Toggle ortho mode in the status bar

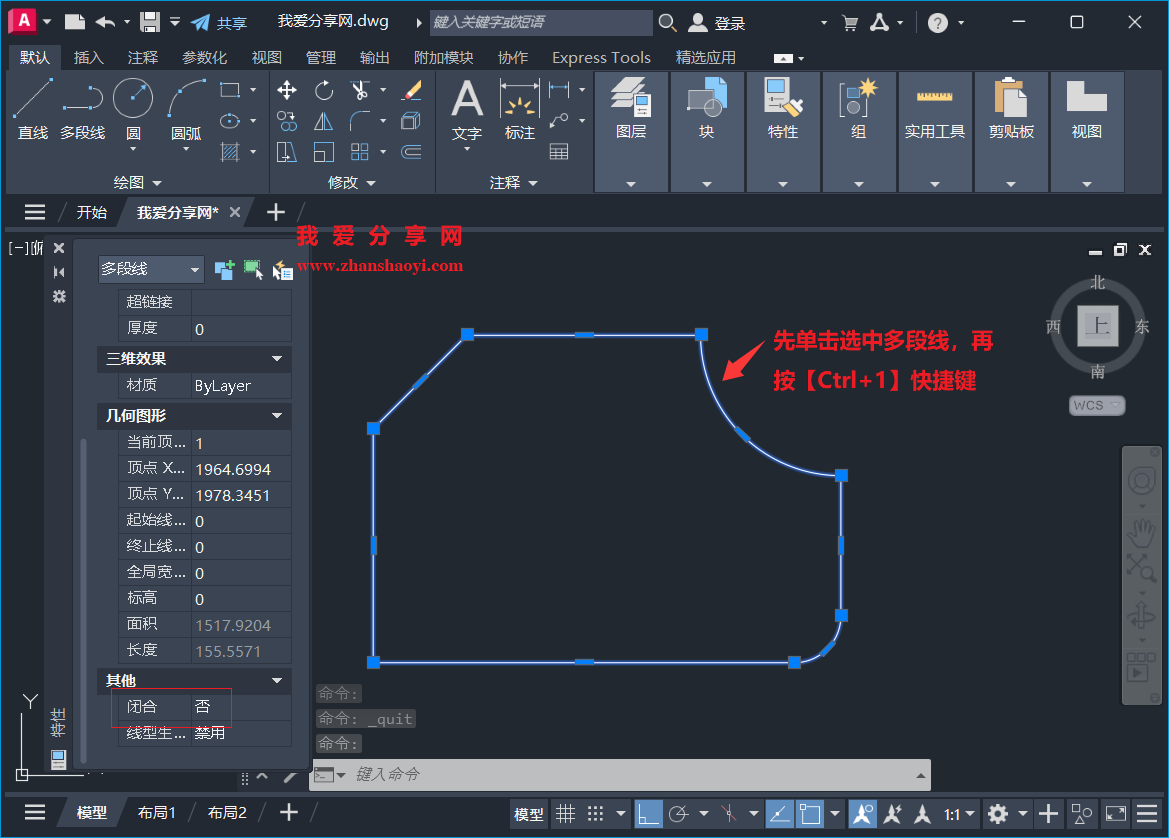point(650,813)
